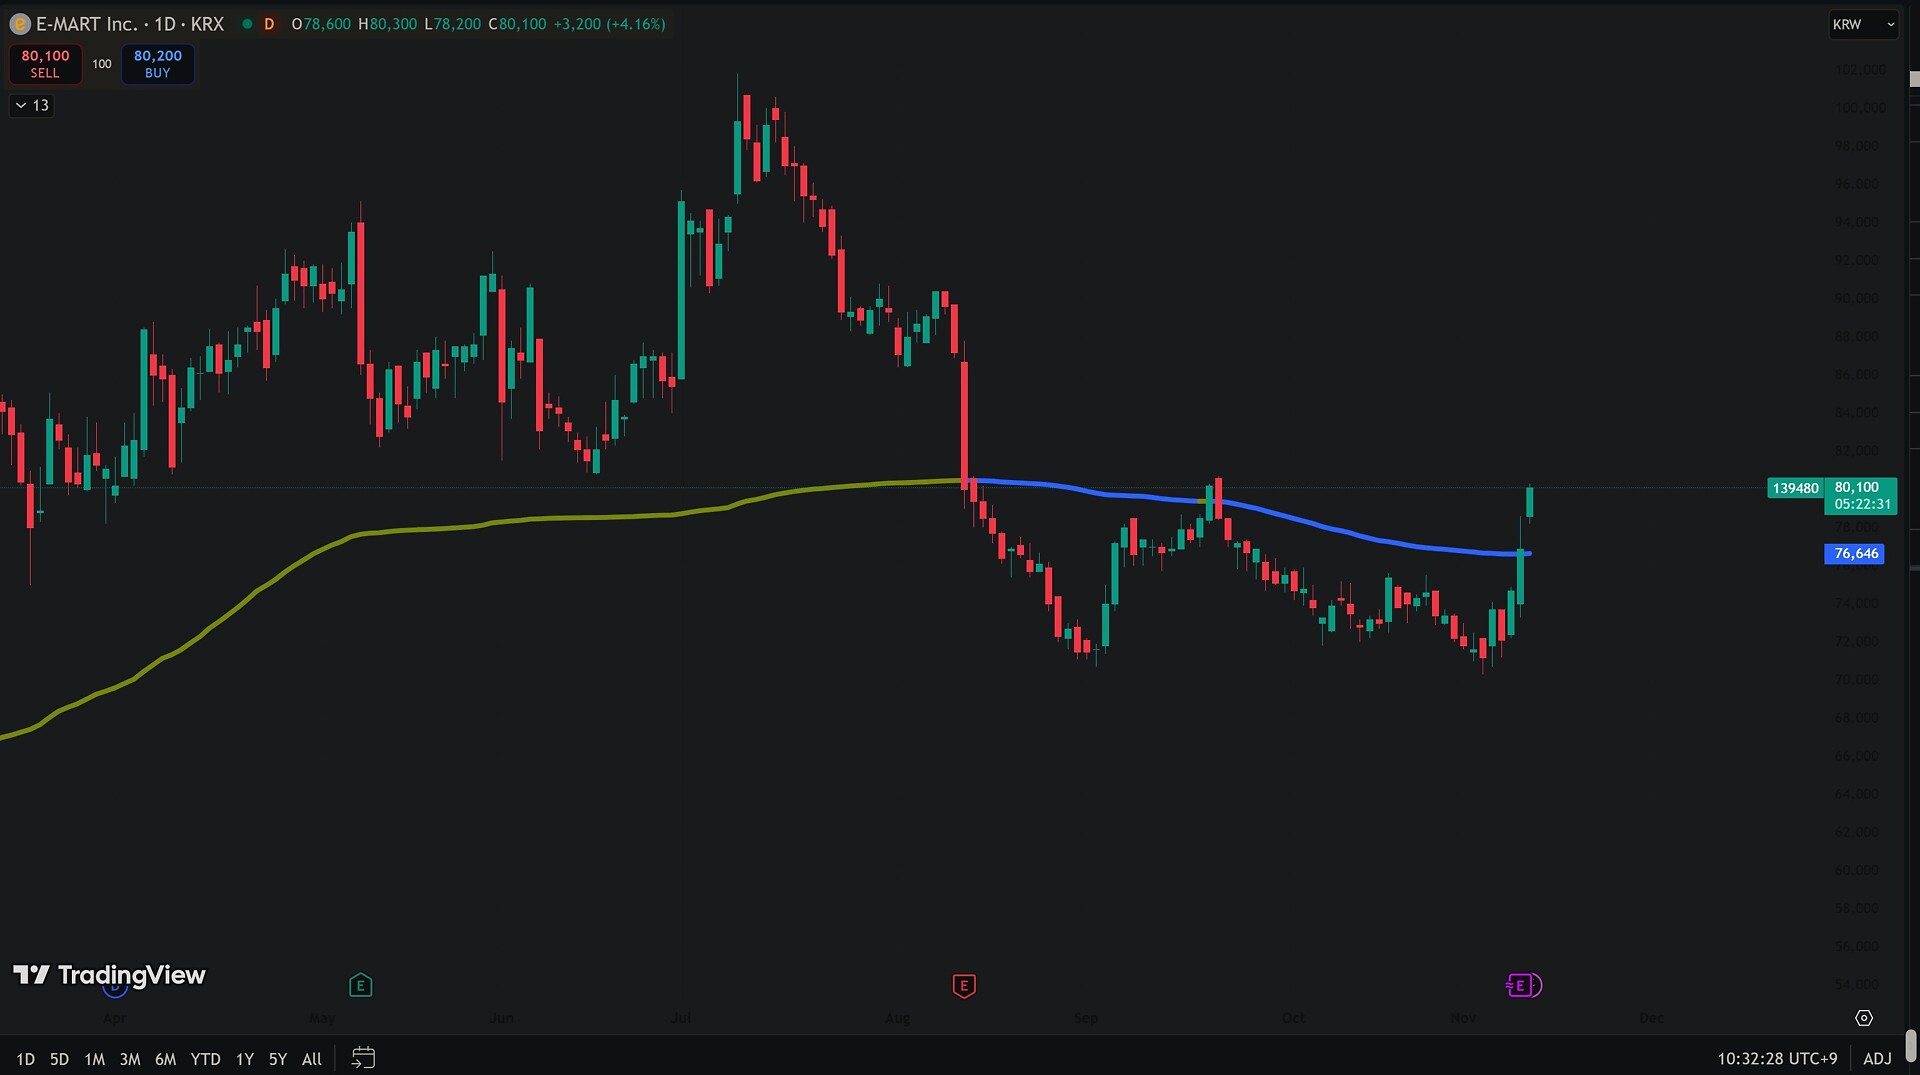This screenshot has width=1920, height=1075.
Task: Click the green market status dot
Action: (247, 24)
